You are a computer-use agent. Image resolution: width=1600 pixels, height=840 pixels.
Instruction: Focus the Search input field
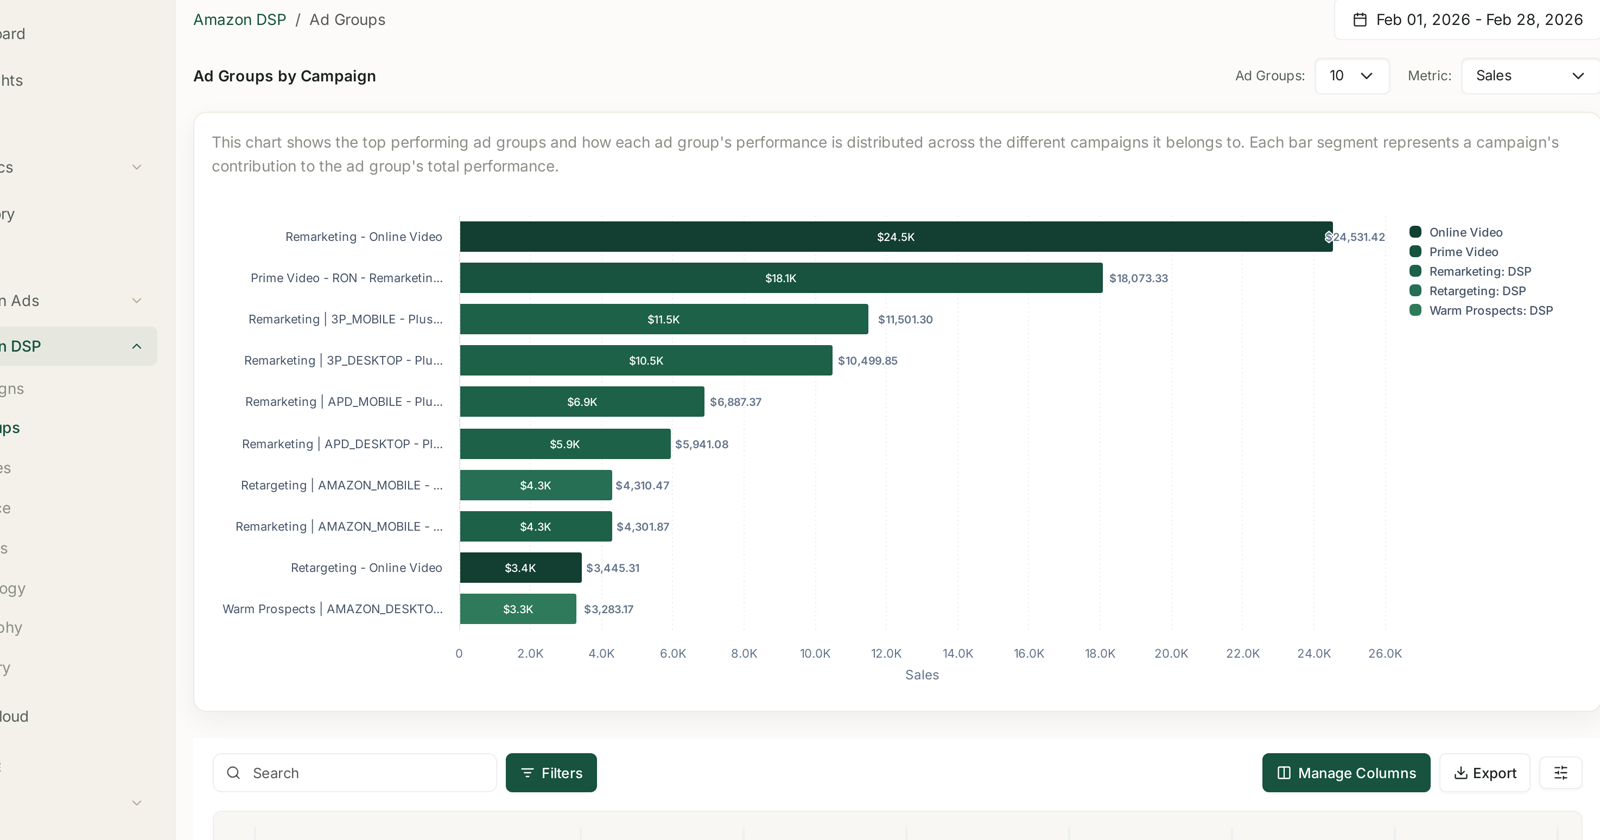355,773
